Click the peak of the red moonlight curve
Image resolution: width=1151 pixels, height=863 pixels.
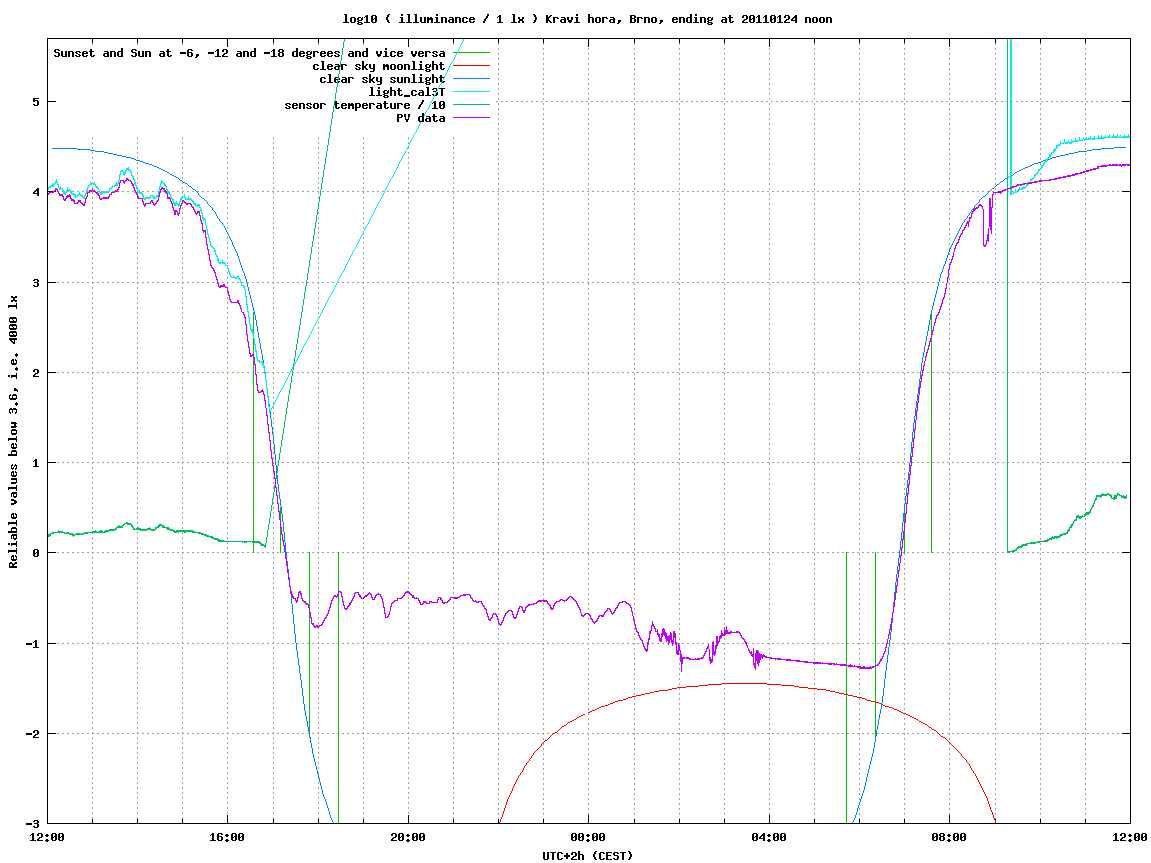[x=745, y=683]
